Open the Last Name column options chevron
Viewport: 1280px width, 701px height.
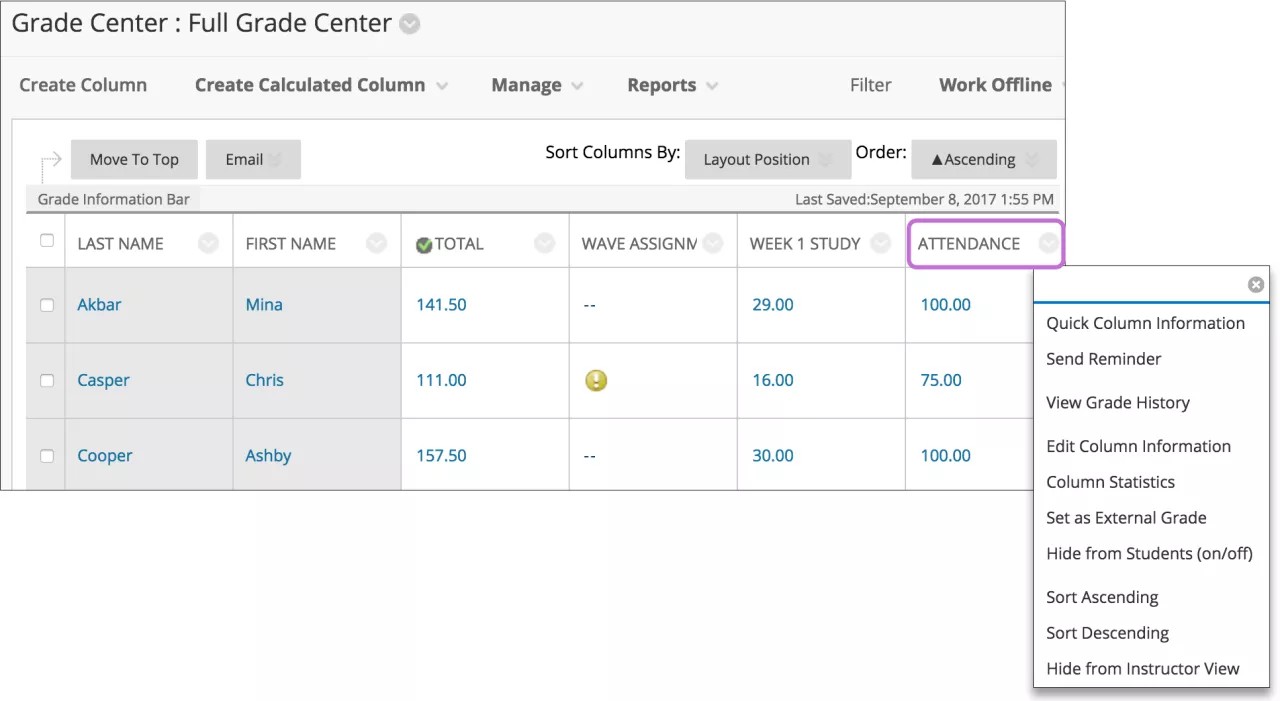coord(207,242)
